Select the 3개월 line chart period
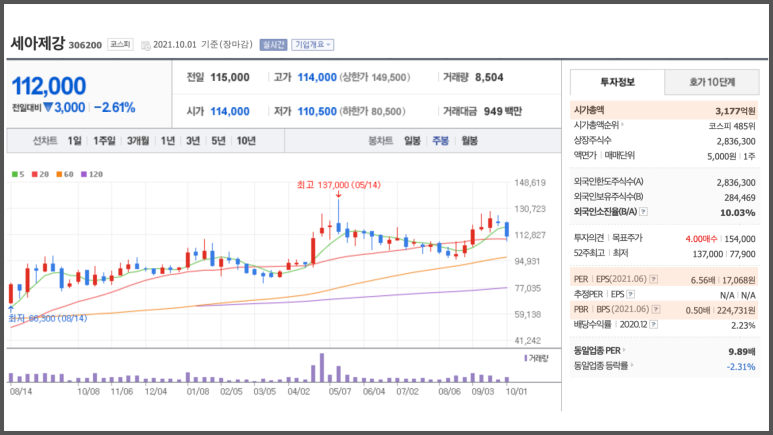Viewport: 773px width, 435px height. [138, 141]
